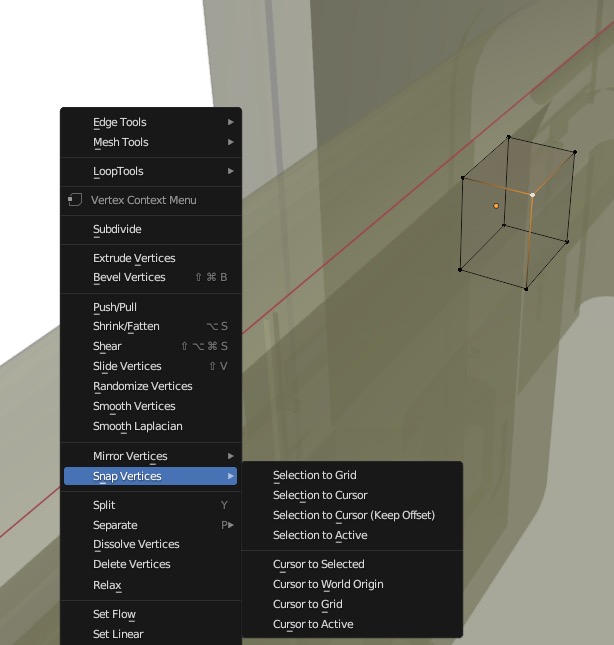This screenshot has height=645, width=614.
Task: Choose Selection to Cursor (Keep Offset)
Action: tap(352, 515)
